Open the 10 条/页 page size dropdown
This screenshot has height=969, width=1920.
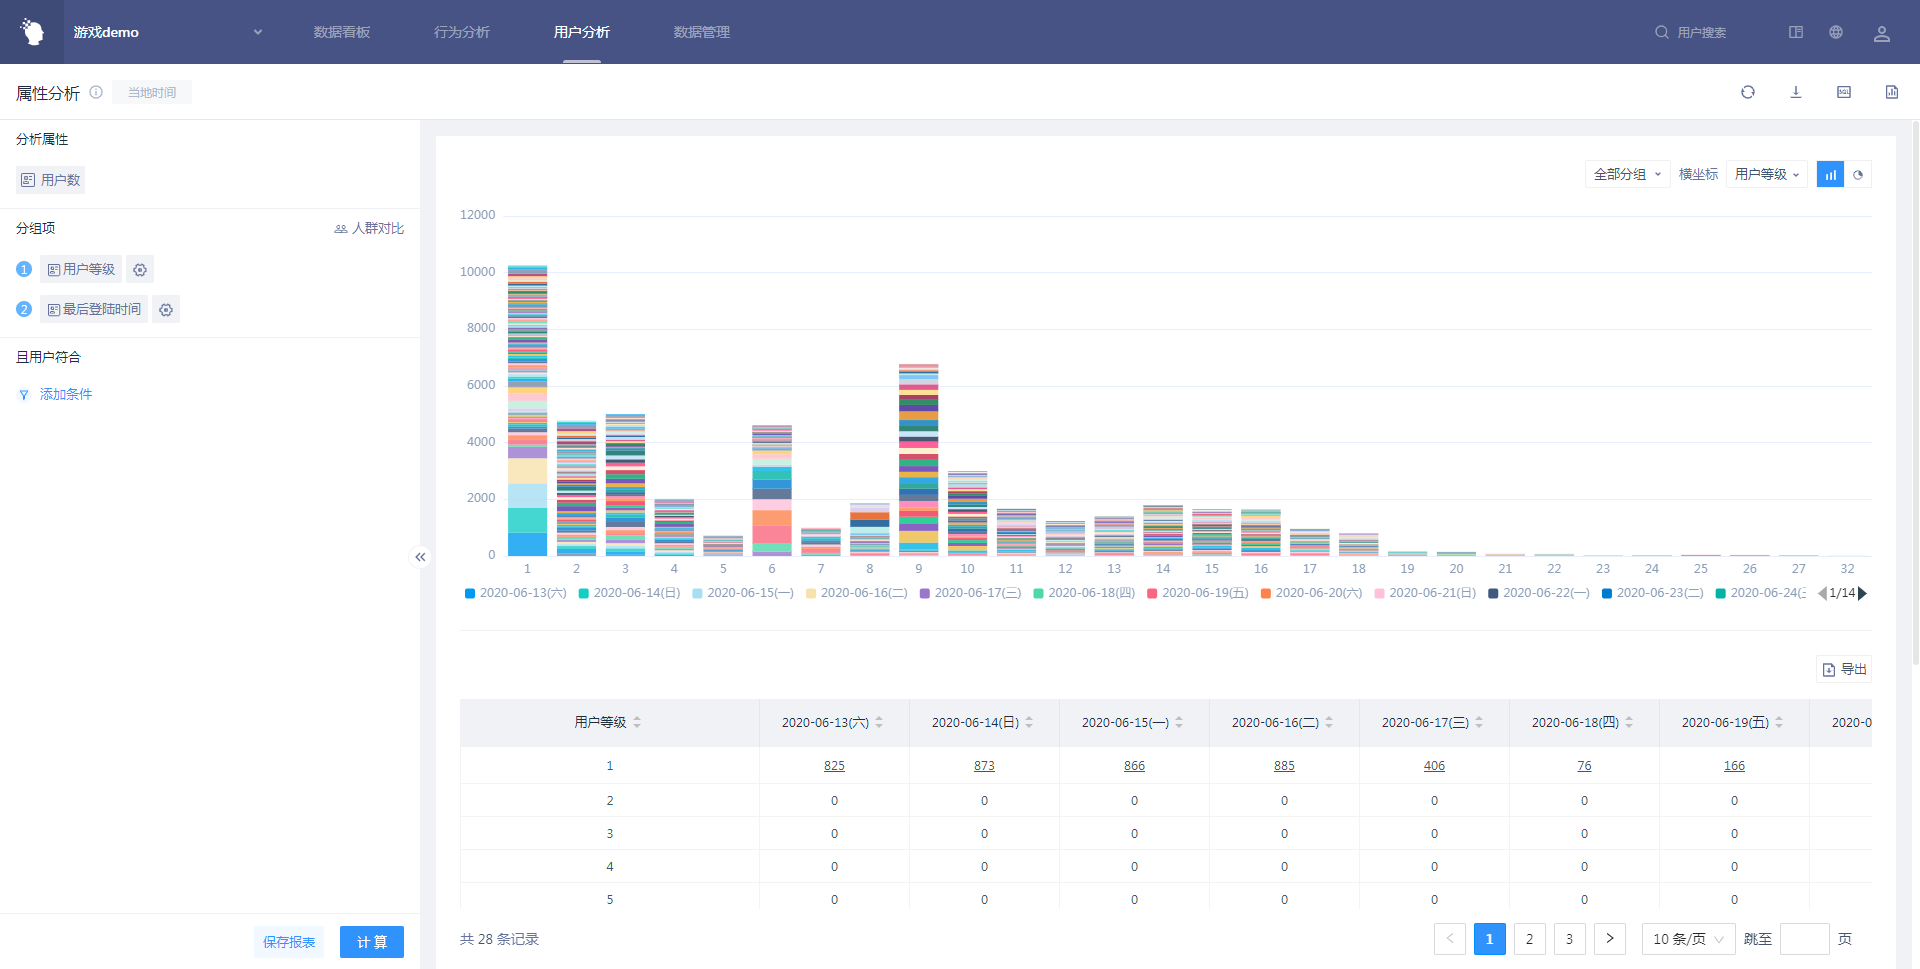coord(1687,939)
